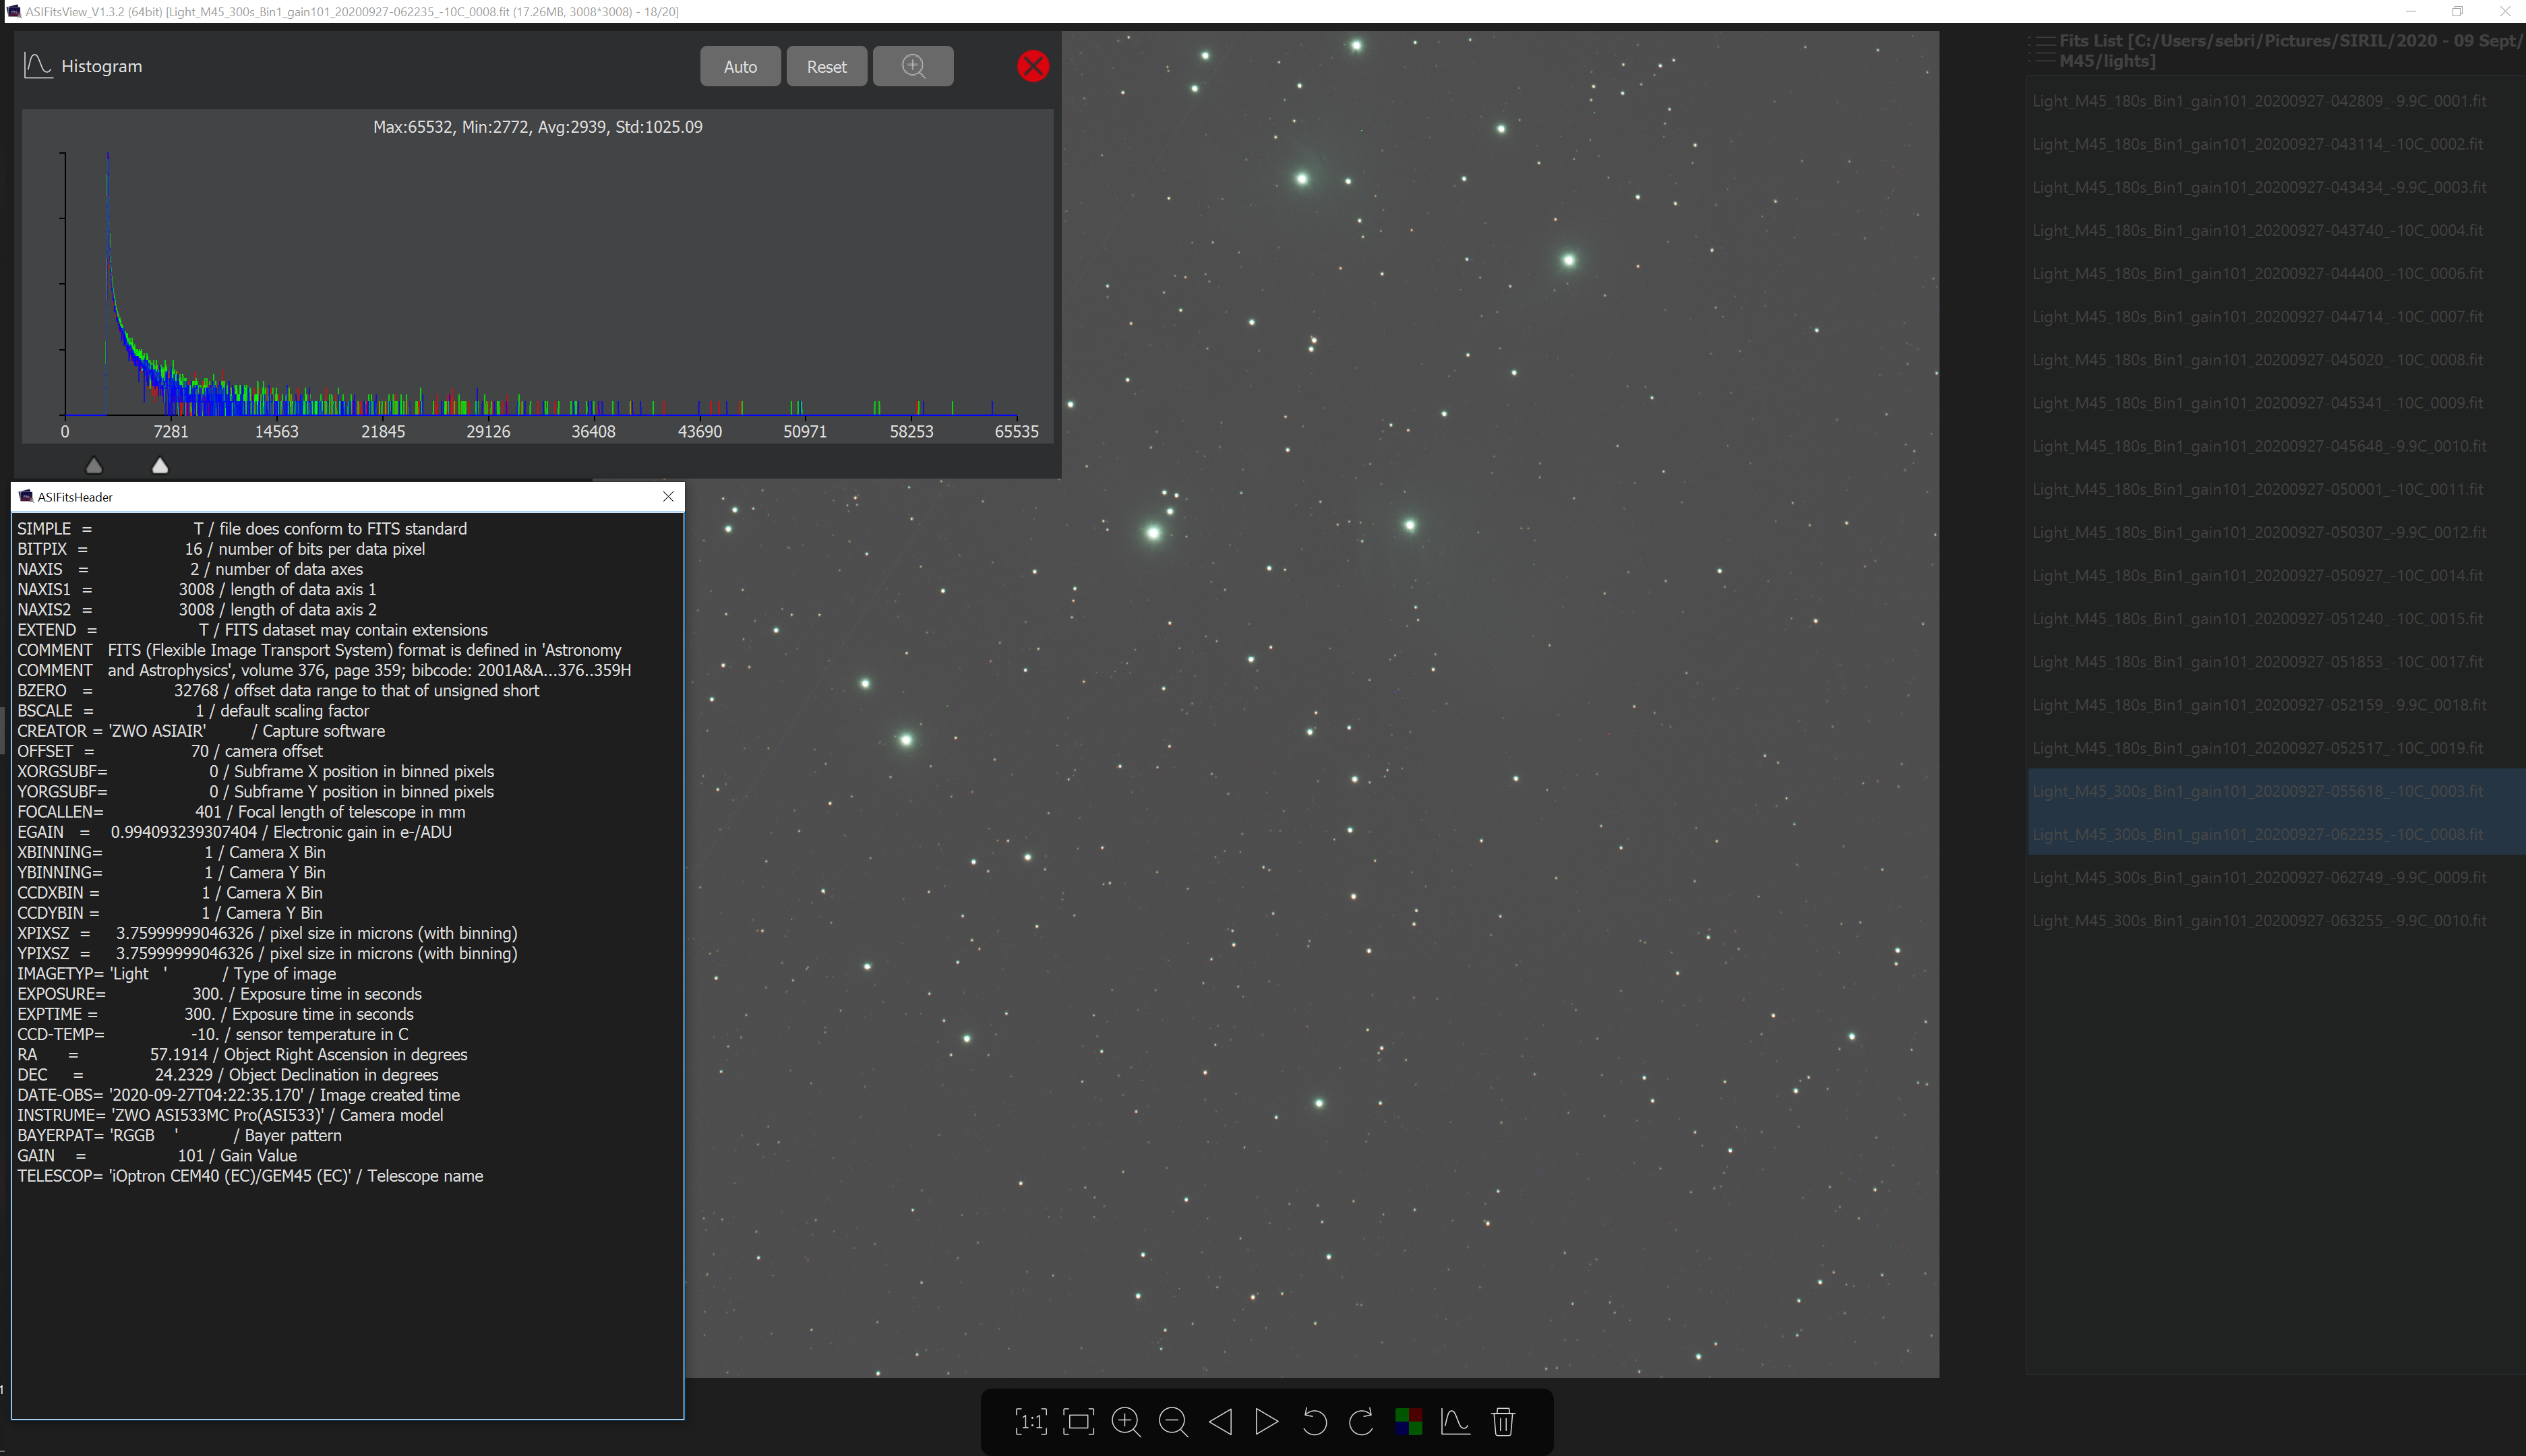
Task: Open Light_M45_180s 042809 0001.fit in list
Action: pyautogui.click(x=2258, y=101)
